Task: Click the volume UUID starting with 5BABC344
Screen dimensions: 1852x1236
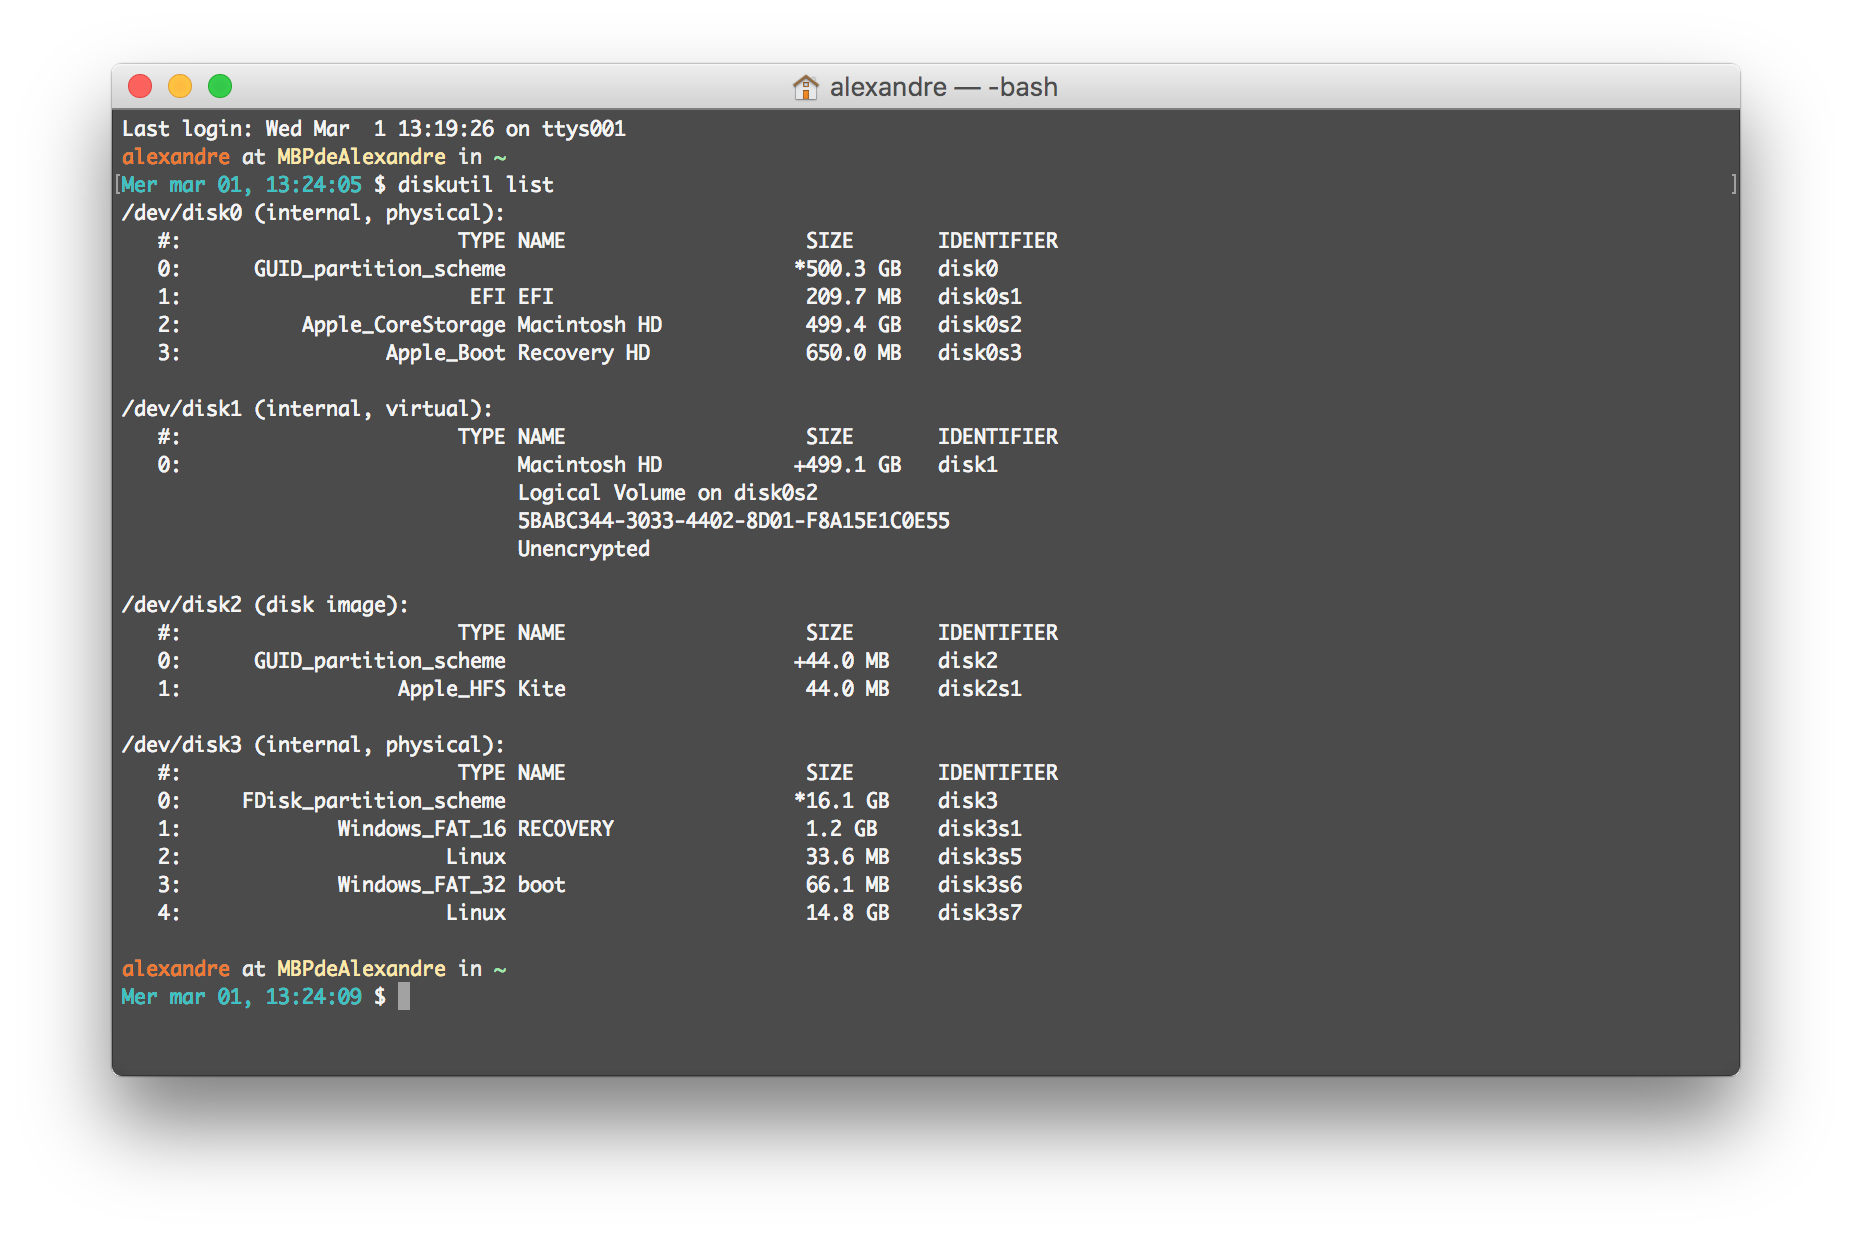Action: tap(733, 521)
